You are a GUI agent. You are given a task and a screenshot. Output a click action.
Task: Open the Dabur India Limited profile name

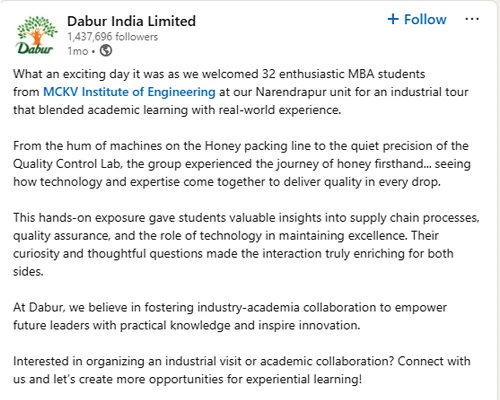click(x=131, y=21)
